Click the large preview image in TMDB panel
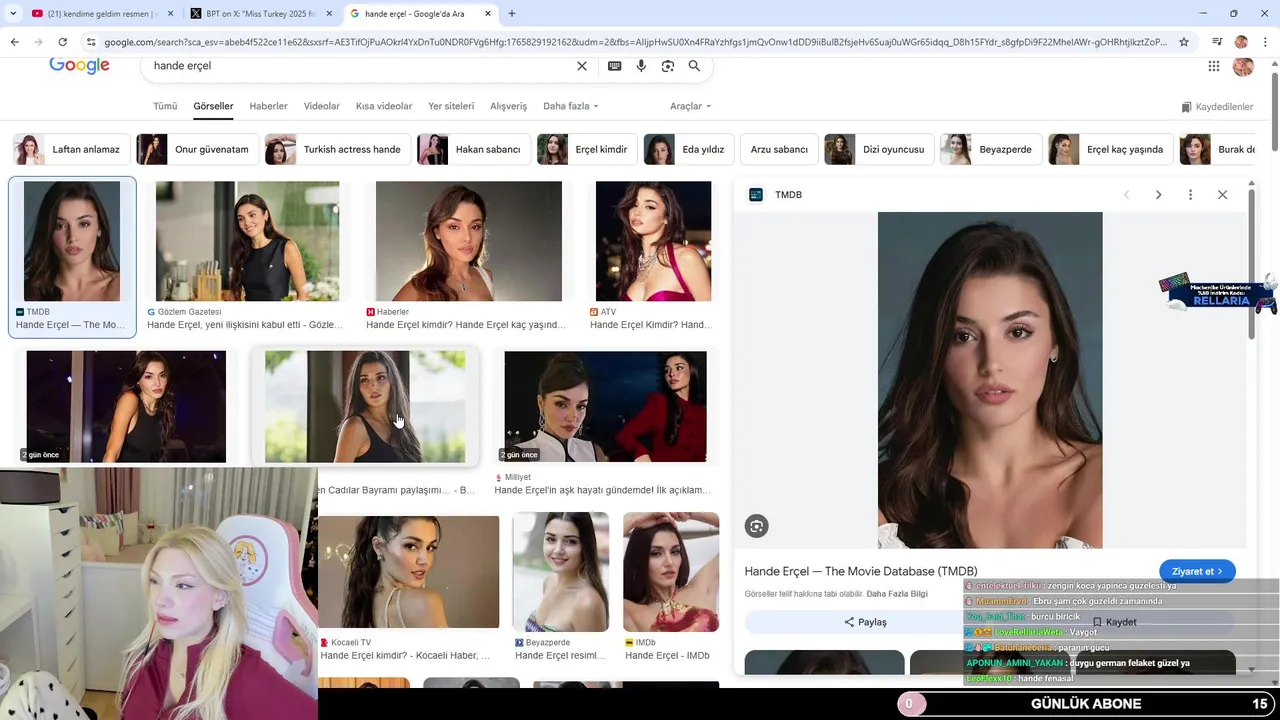 coord(990,380)
